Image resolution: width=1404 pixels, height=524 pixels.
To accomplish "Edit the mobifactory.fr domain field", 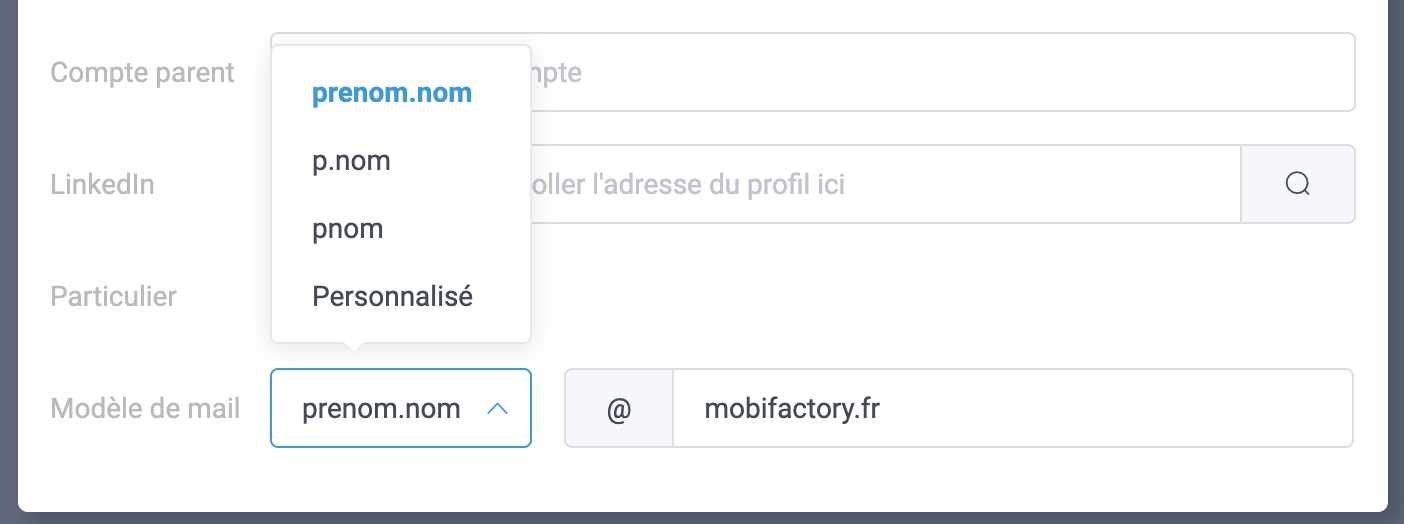I will click(x=1010, y=409).
